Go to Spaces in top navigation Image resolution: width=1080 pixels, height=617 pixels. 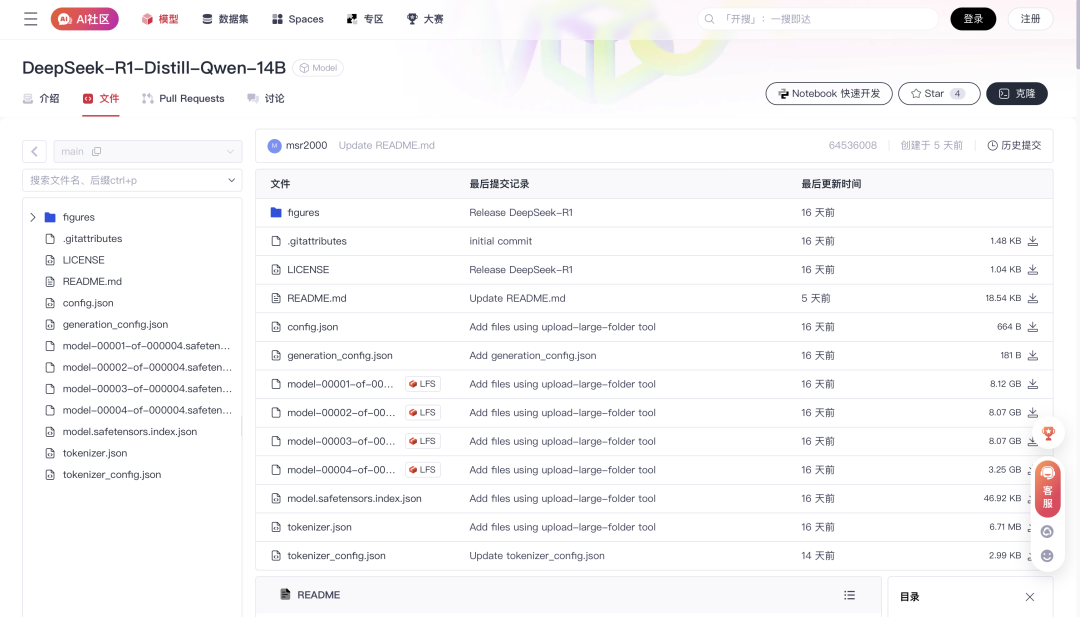pos(298,19)
